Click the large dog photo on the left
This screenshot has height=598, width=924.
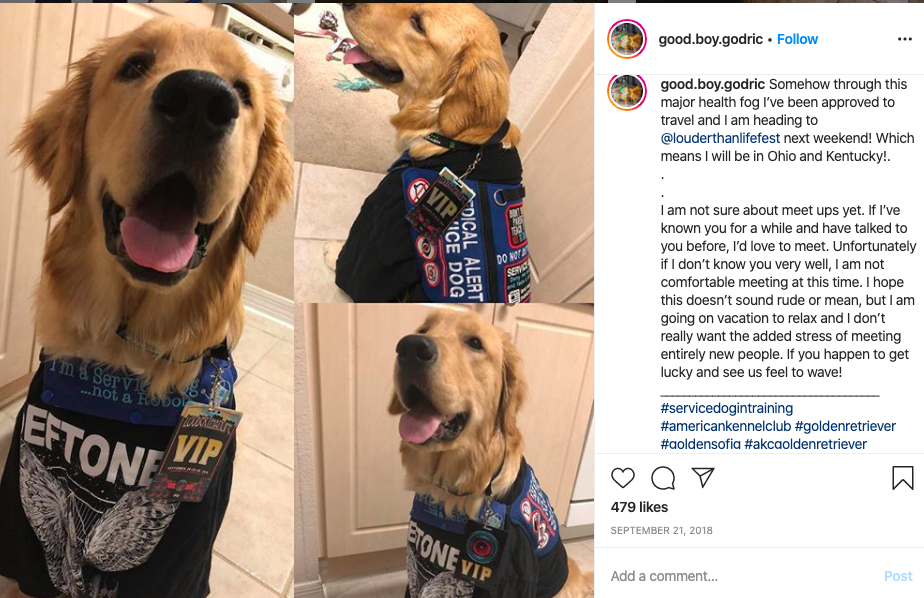(147, 300)
